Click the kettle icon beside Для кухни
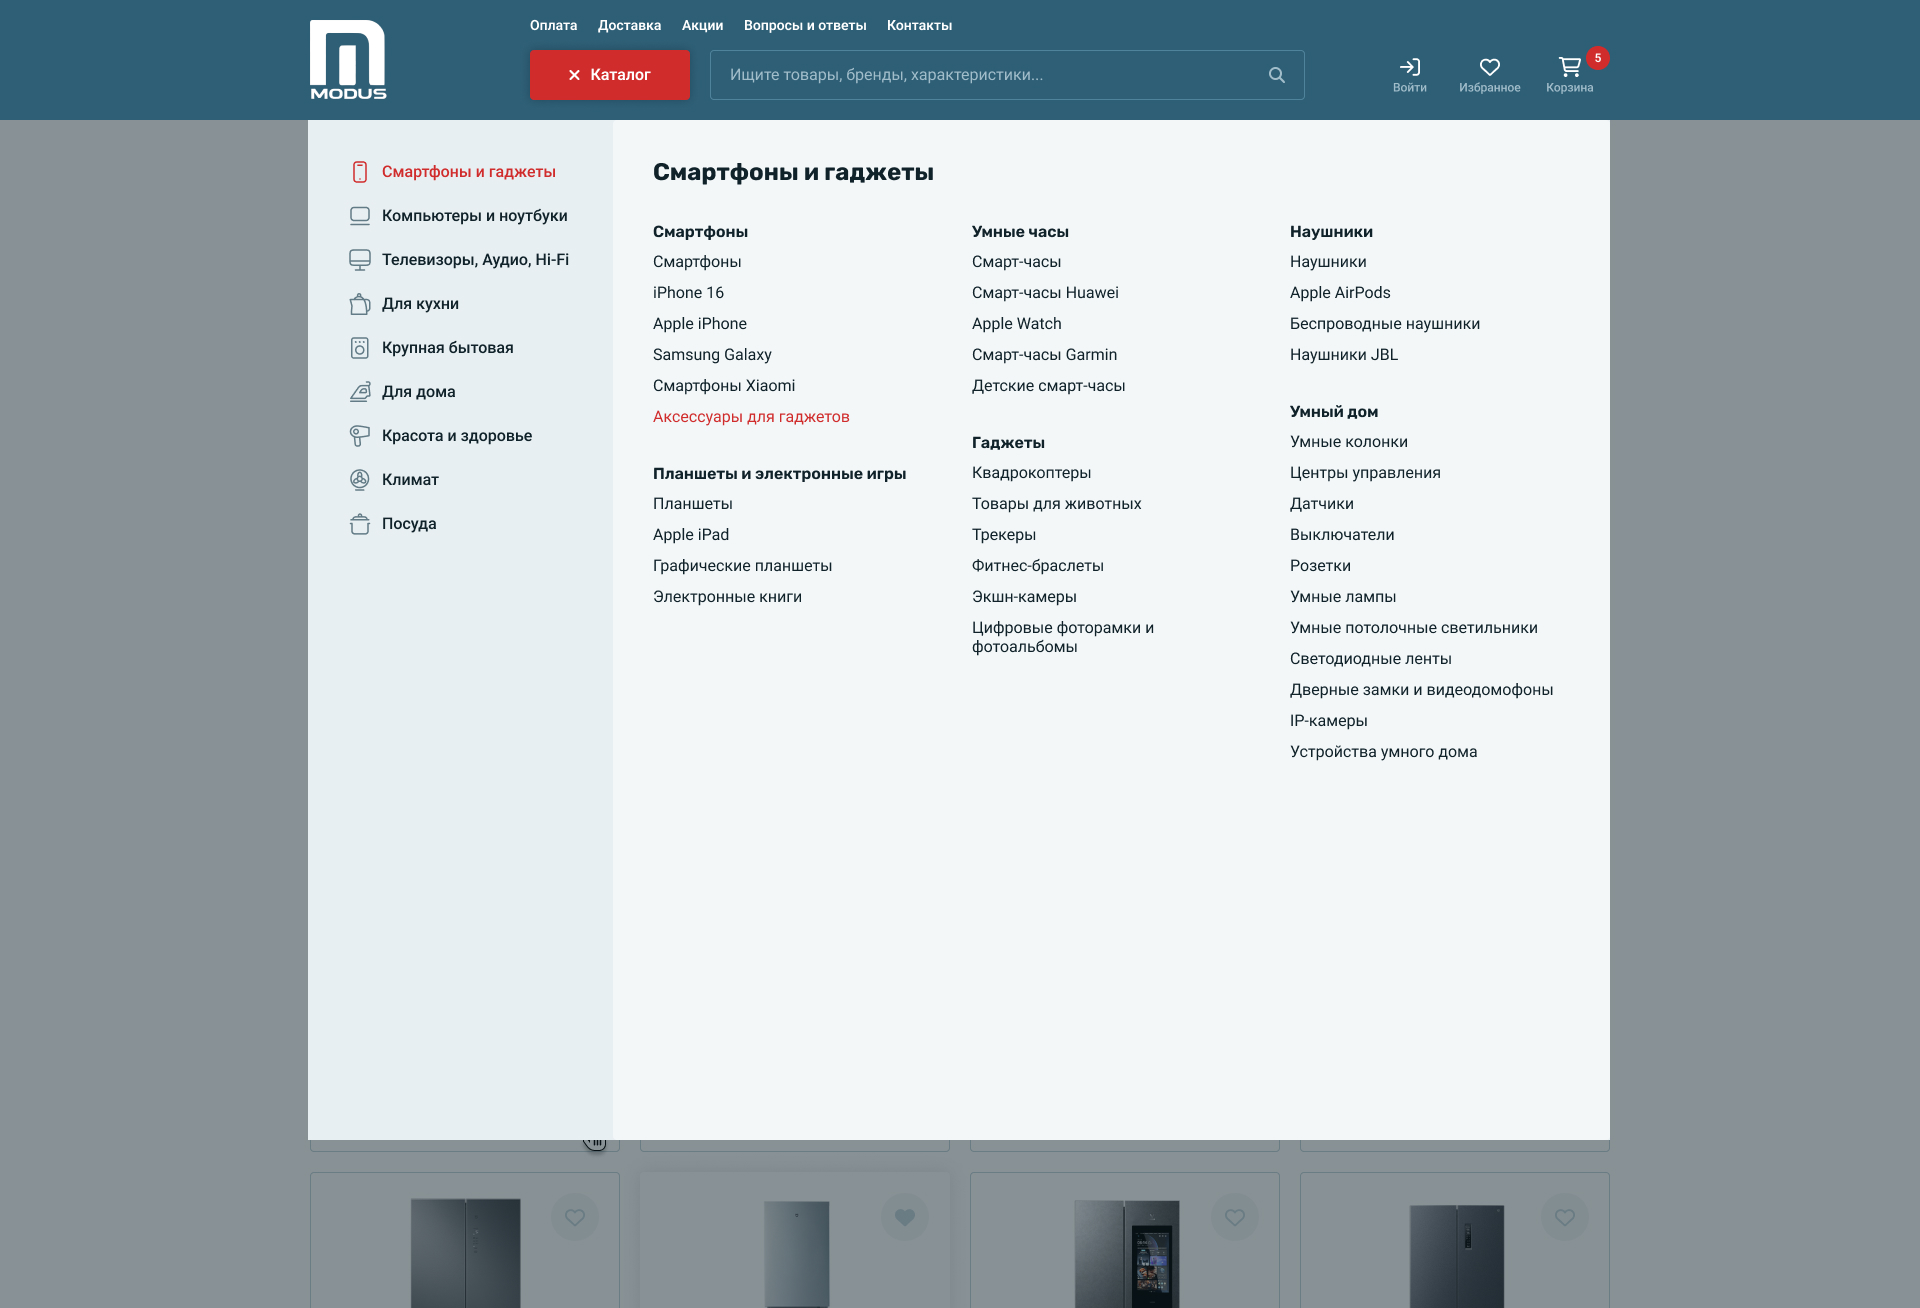 (360, 304)
